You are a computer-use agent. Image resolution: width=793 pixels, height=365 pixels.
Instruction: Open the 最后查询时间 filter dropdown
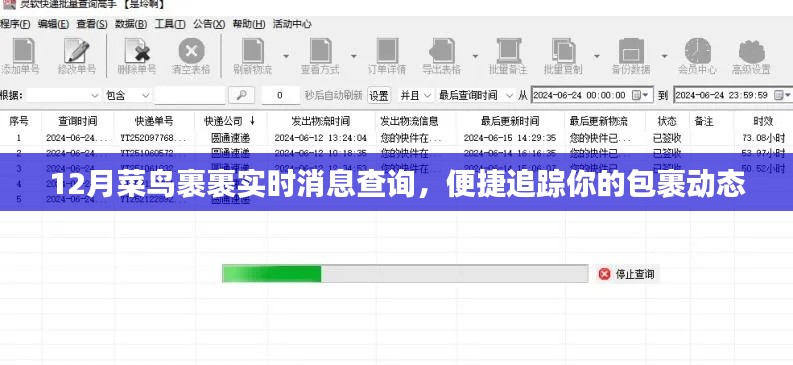pos(476,95)
